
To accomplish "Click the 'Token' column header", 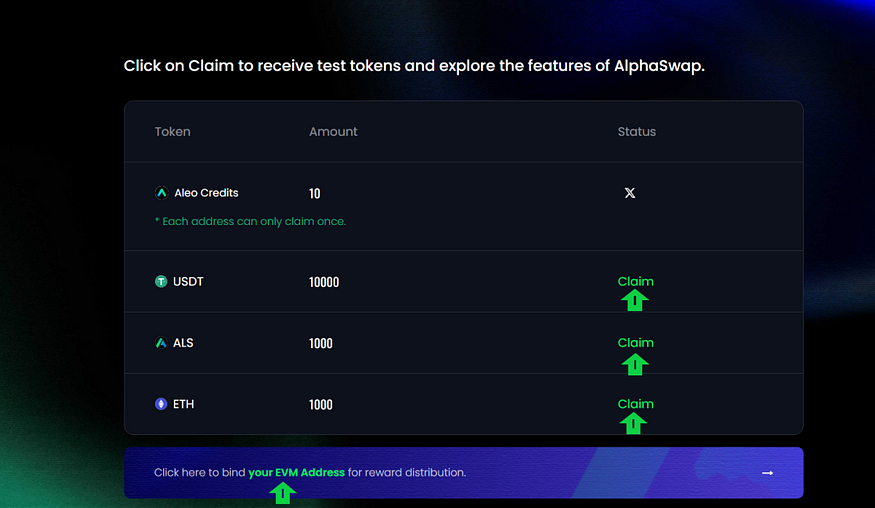I will (172, 132).
